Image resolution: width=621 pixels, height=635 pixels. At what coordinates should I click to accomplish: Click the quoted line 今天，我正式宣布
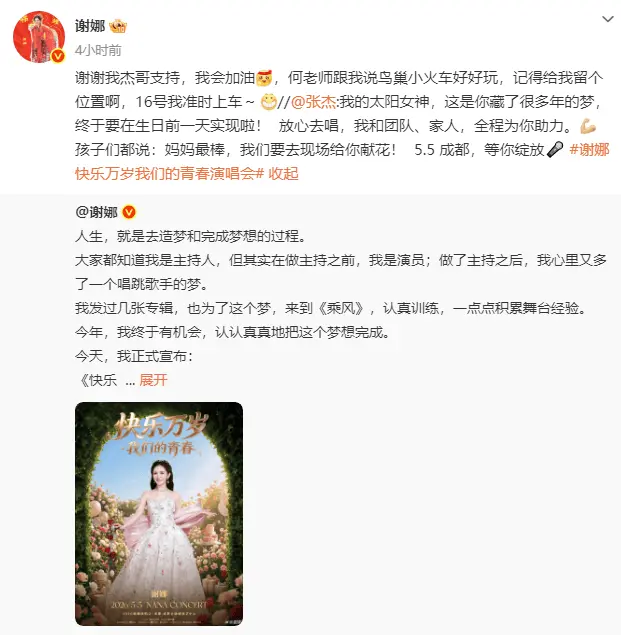[x=134, y=356]
